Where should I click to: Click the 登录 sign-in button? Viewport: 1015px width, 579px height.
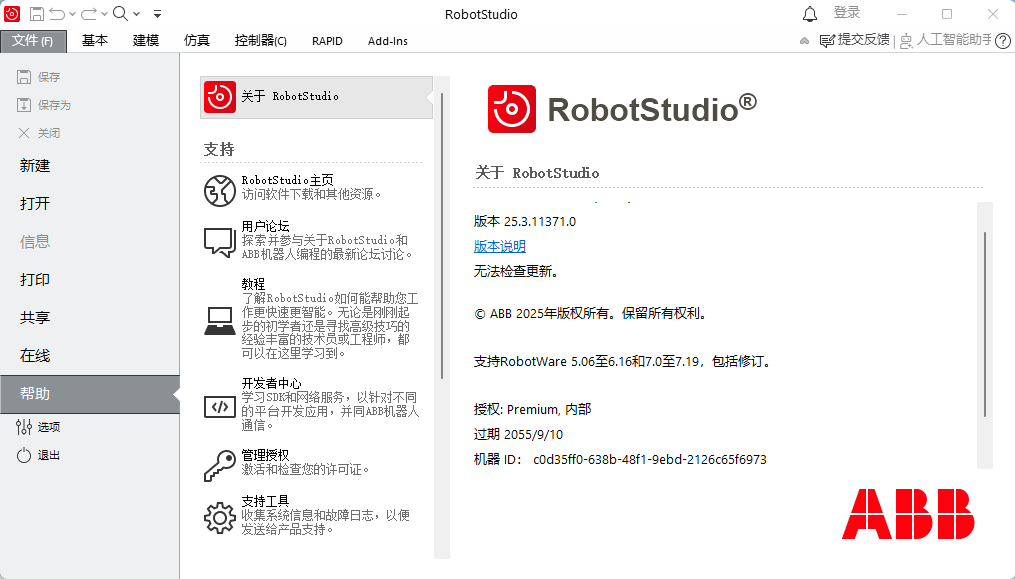[x=846, y=13]
